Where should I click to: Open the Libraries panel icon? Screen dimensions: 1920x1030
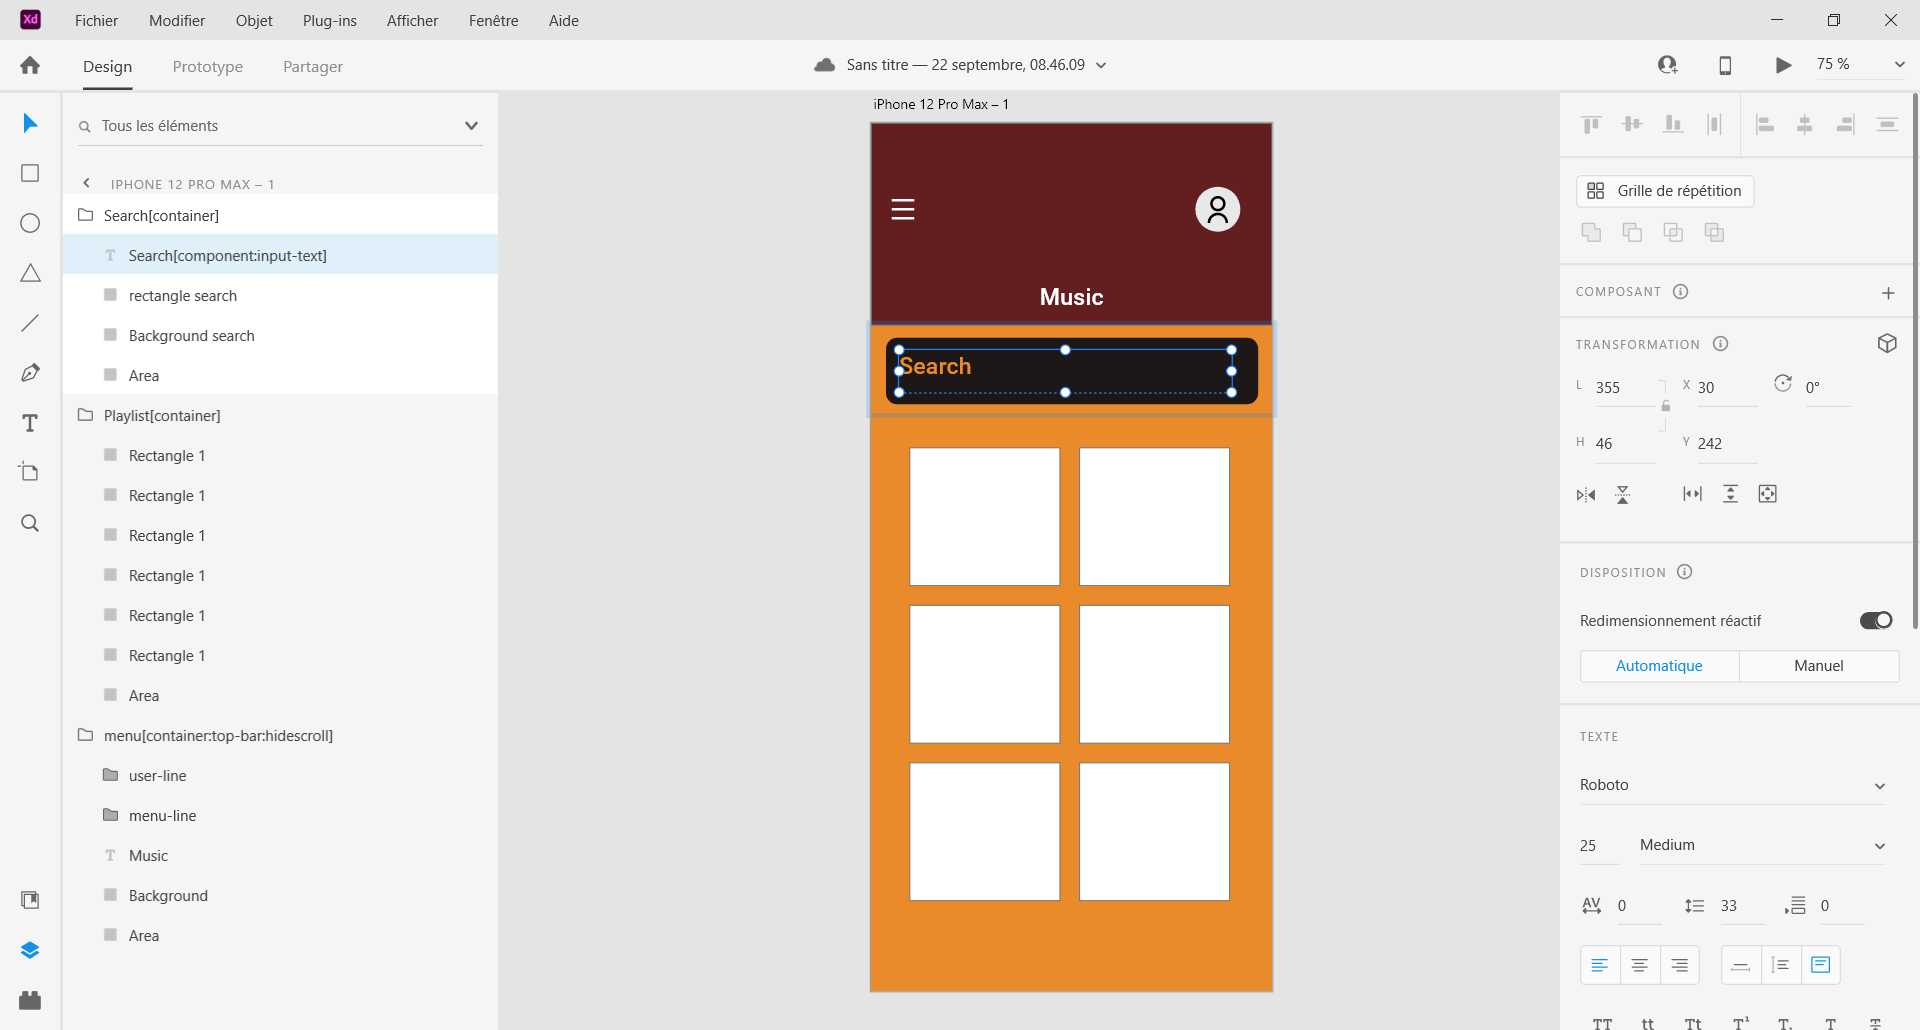pyautogui.click(x=30, y=900)
